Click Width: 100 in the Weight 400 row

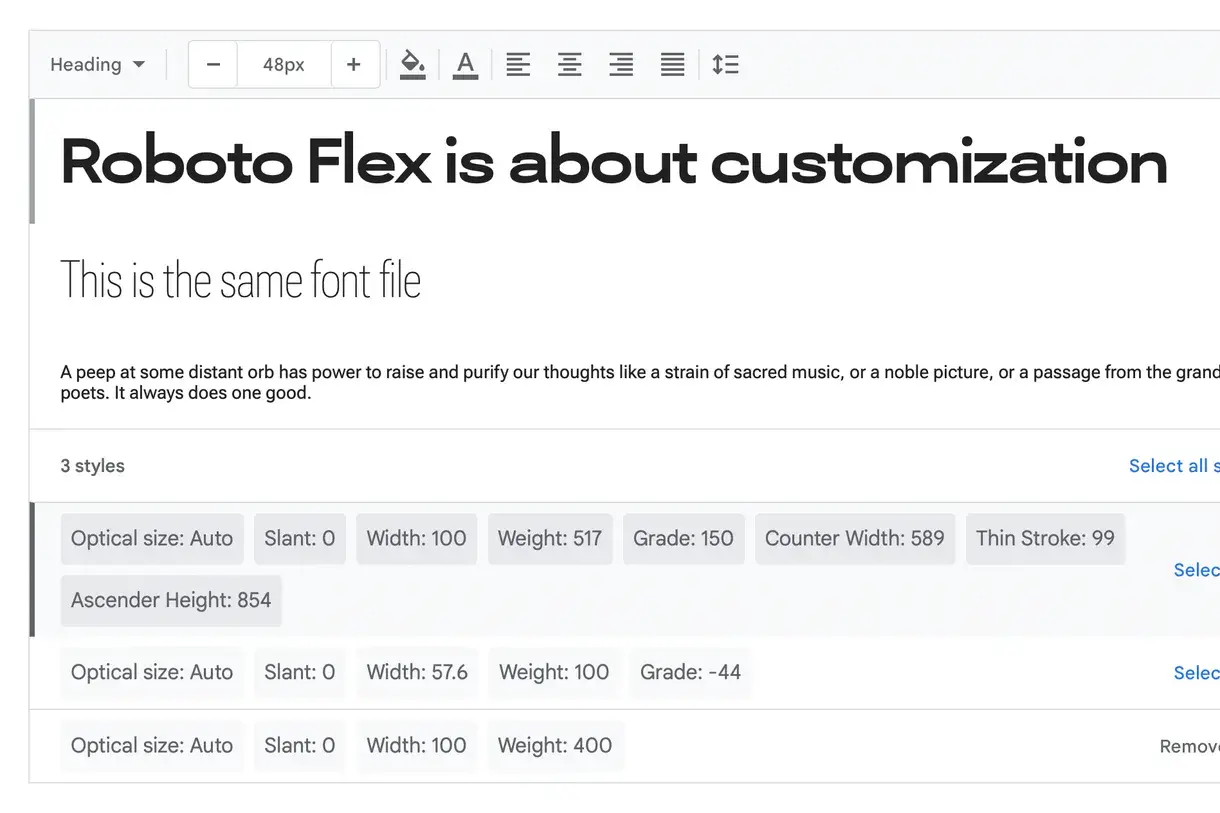(416, 746)
